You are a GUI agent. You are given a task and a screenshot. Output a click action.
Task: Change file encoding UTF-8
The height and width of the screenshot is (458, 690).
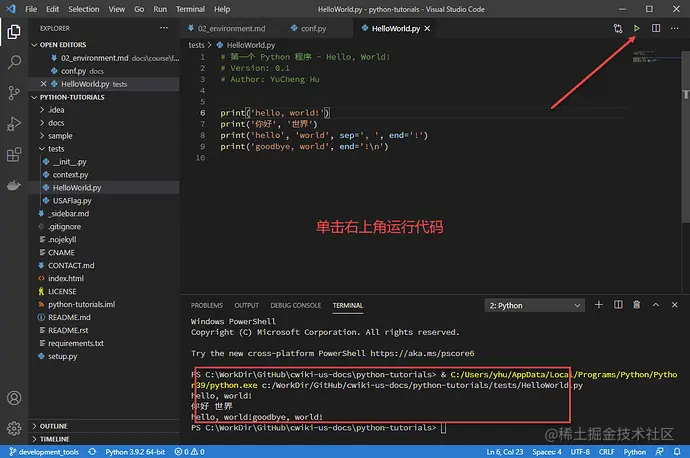[x=580, y=451]
